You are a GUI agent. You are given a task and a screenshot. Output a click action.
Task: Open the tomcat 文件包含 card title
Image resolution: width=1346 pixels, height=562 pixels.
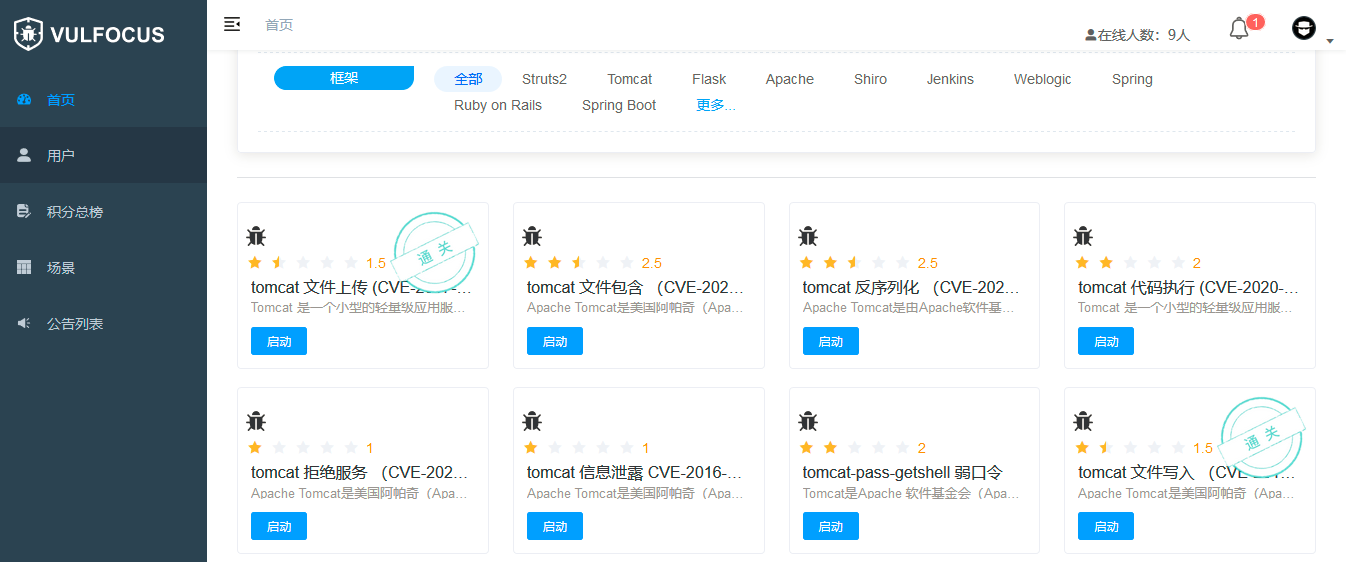pyautogui.click(x=636, y=288)
